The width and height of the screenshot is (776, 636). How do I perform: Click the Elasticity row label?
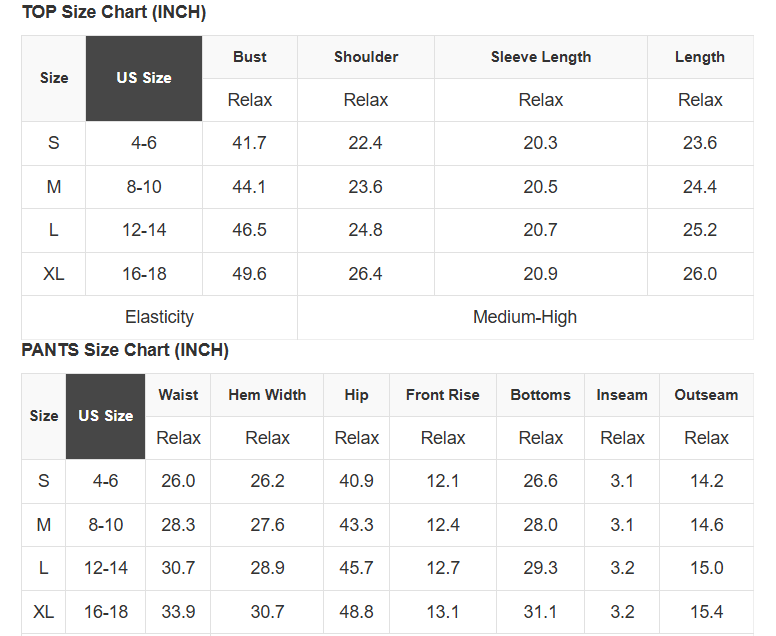pos(159,317)
